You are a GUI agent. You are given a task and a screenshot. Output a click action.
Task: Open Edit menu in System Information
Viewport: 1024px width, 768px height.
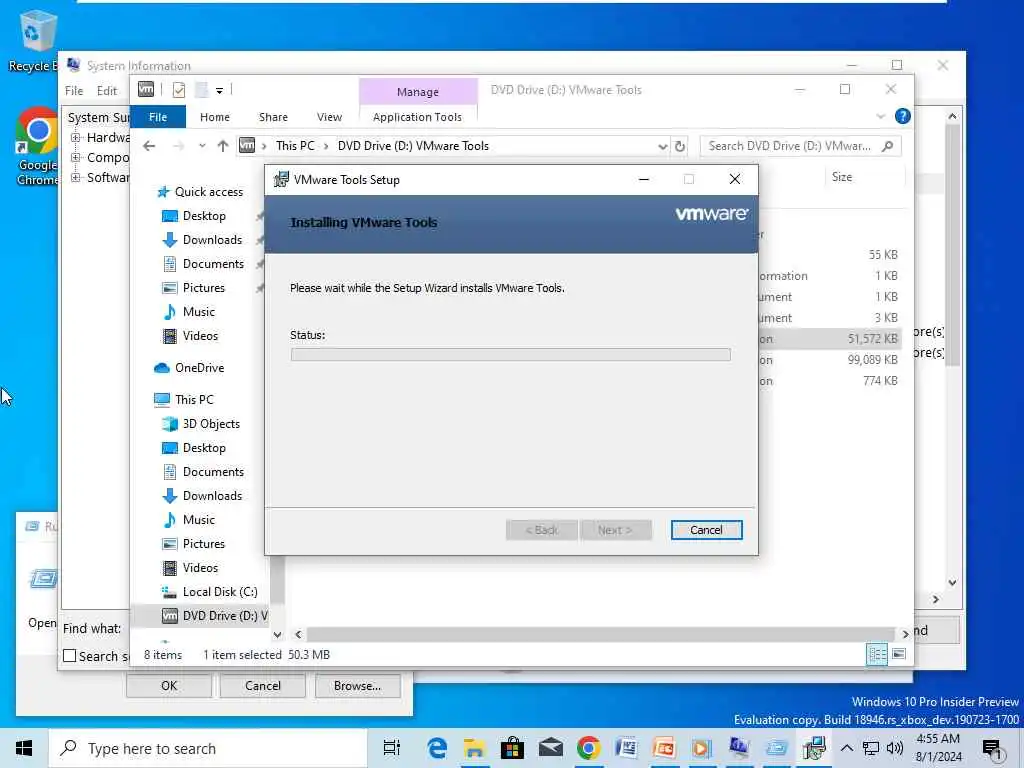(107, 91)
